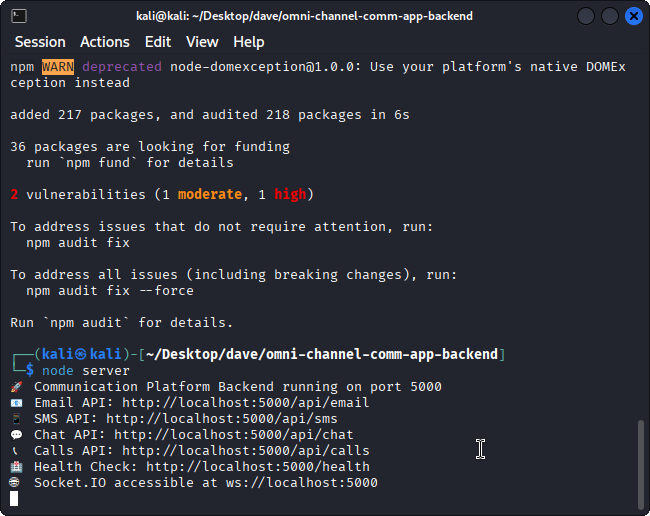Viewport: 650px width, 516px height.
Task: Open the Help menu
Action: click(x=248, y=42)
